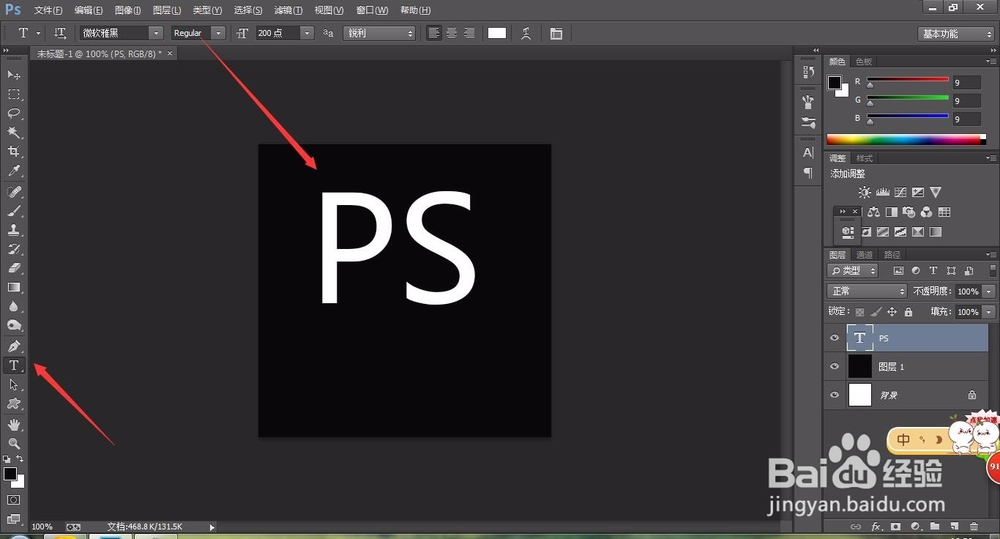Switch to the 路径 tab

[892, 255]
